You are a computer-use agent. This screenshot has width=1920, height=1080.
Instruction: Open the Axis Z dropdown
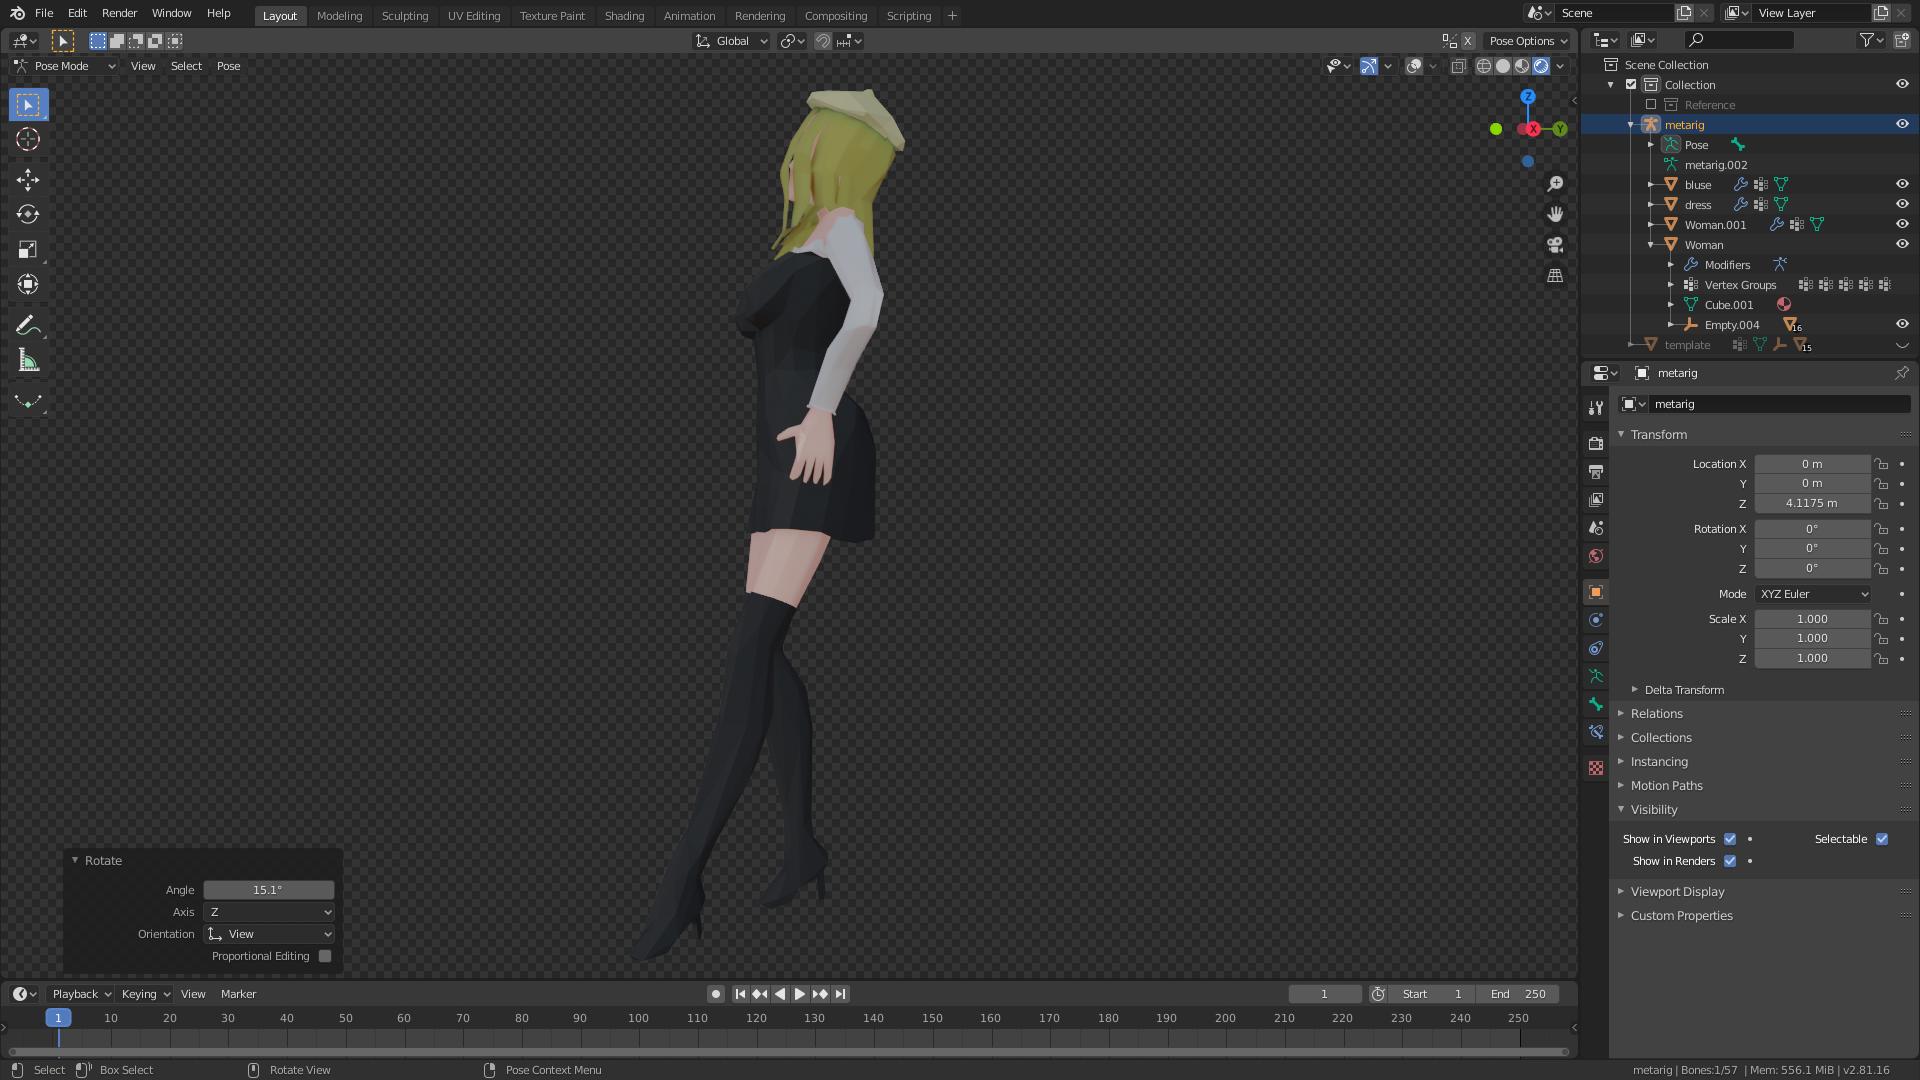pos(269,912)
